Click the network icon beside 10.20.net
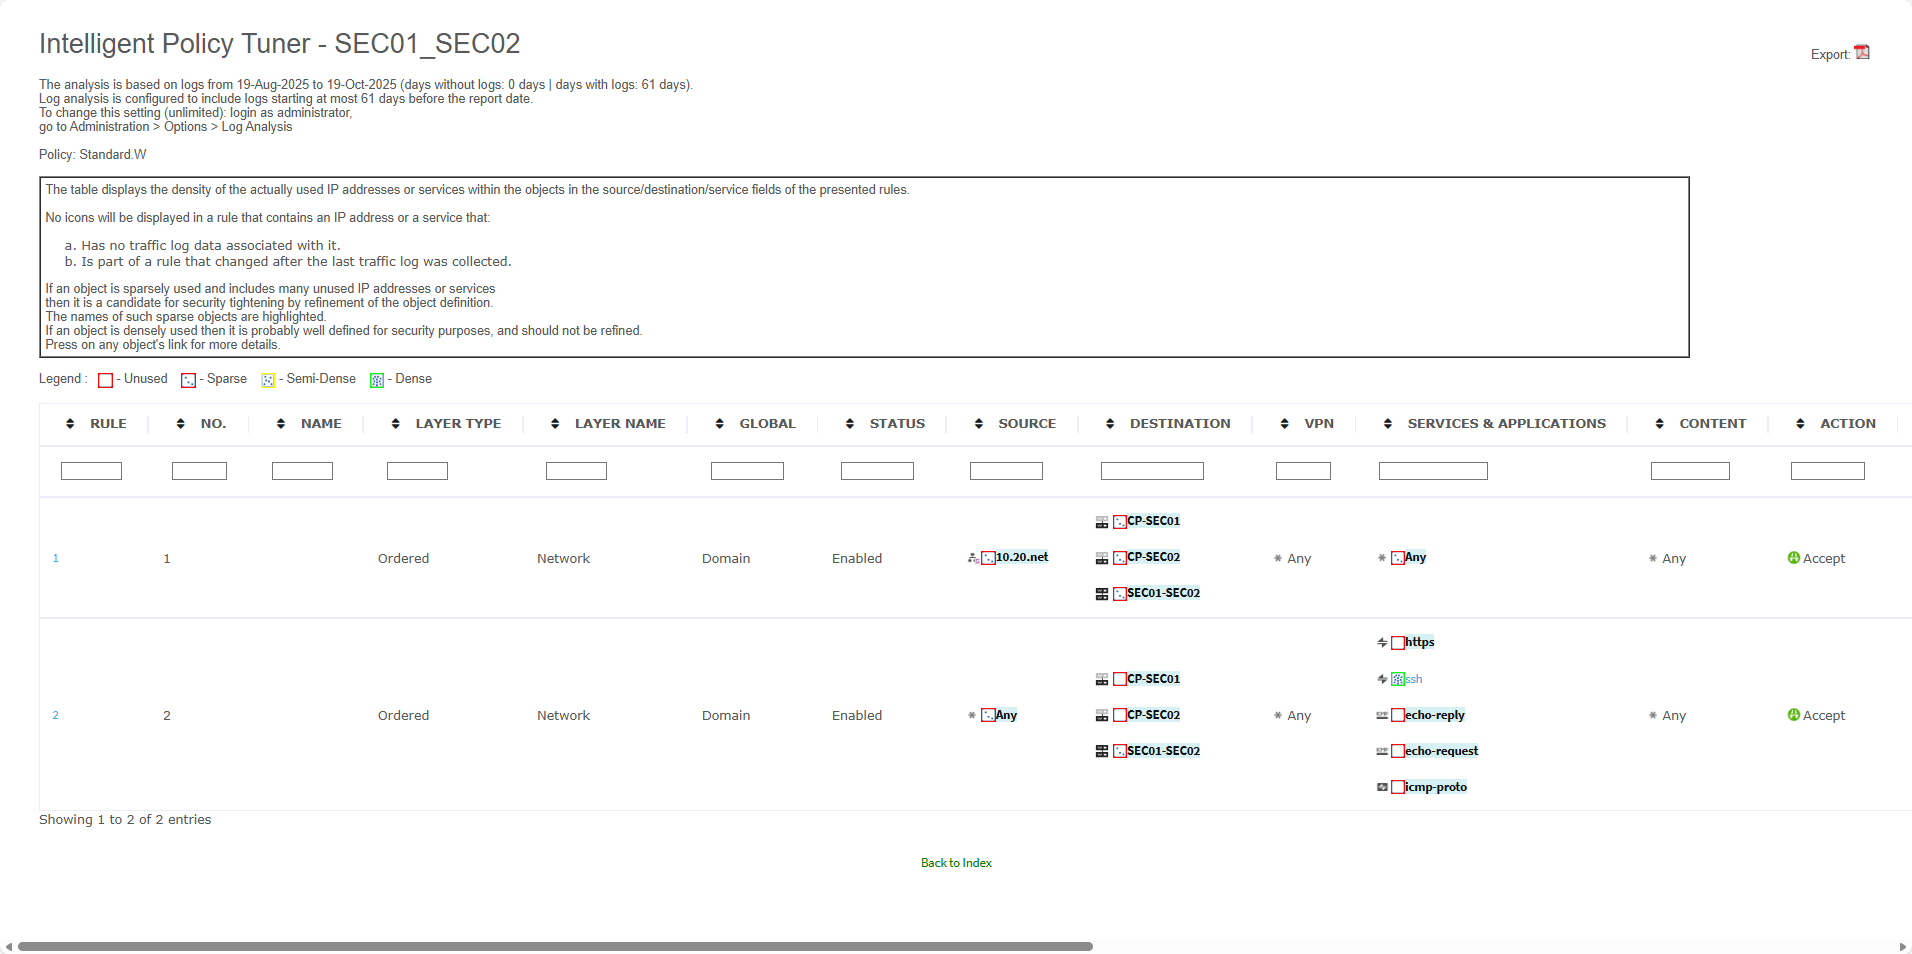Image resolution: width=1912 pixels, height=954 pixels. point(973,558)
